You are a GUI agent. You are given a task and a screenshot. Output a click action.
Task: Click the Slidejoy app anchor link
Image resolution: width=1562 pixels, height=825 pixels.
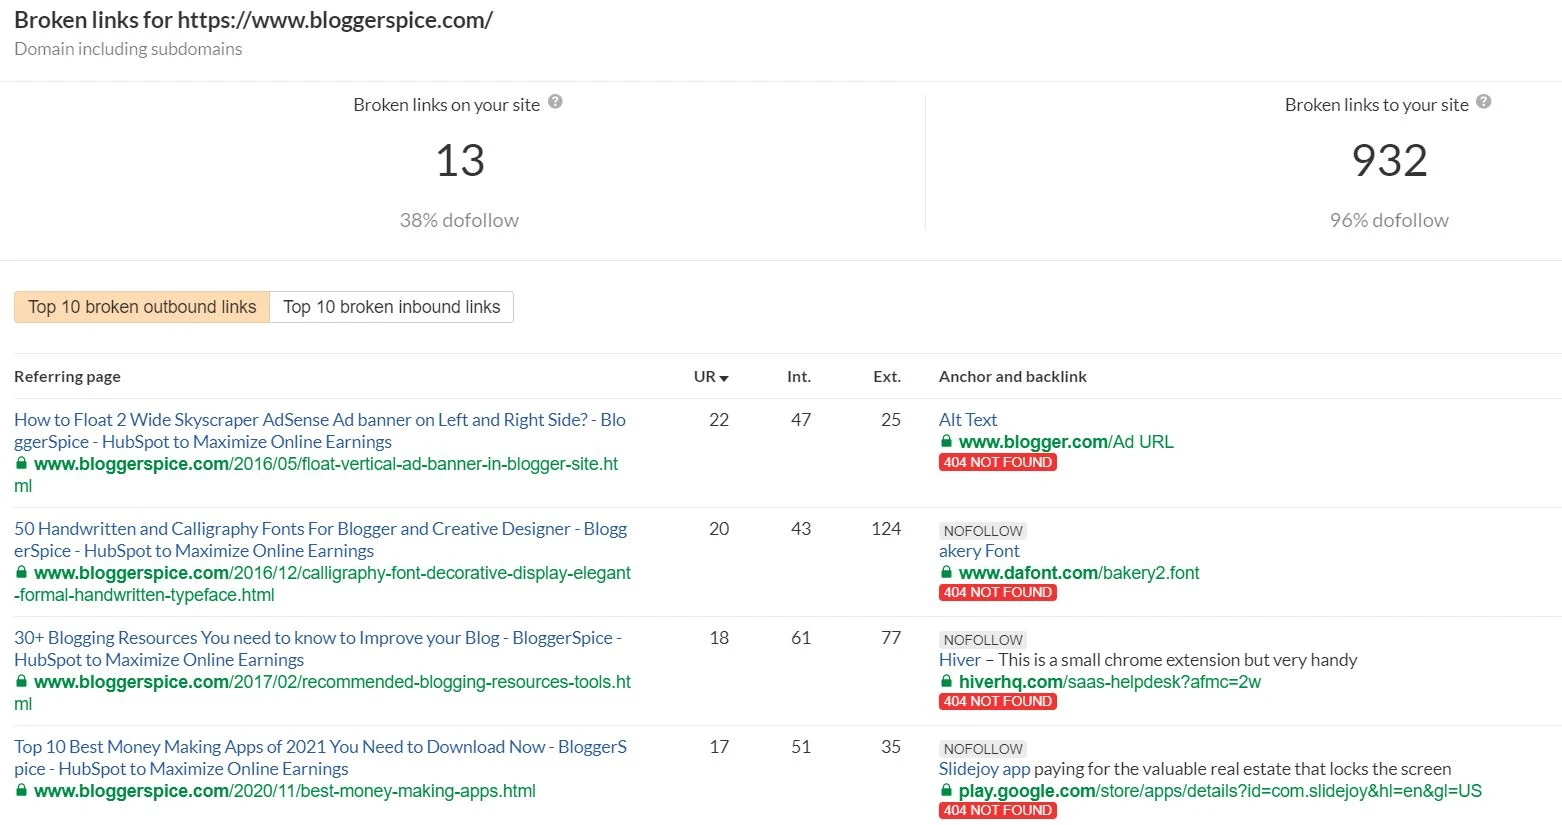[x=984, y=769]
